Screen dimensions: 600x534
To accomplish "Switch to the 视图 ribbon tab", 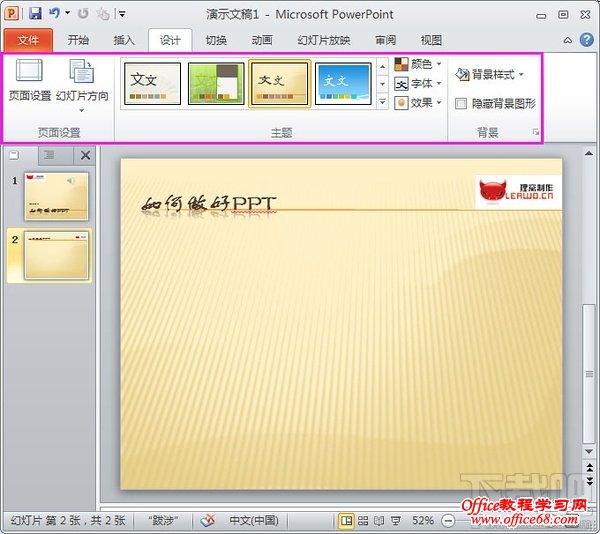I will [x=431, y=40].
